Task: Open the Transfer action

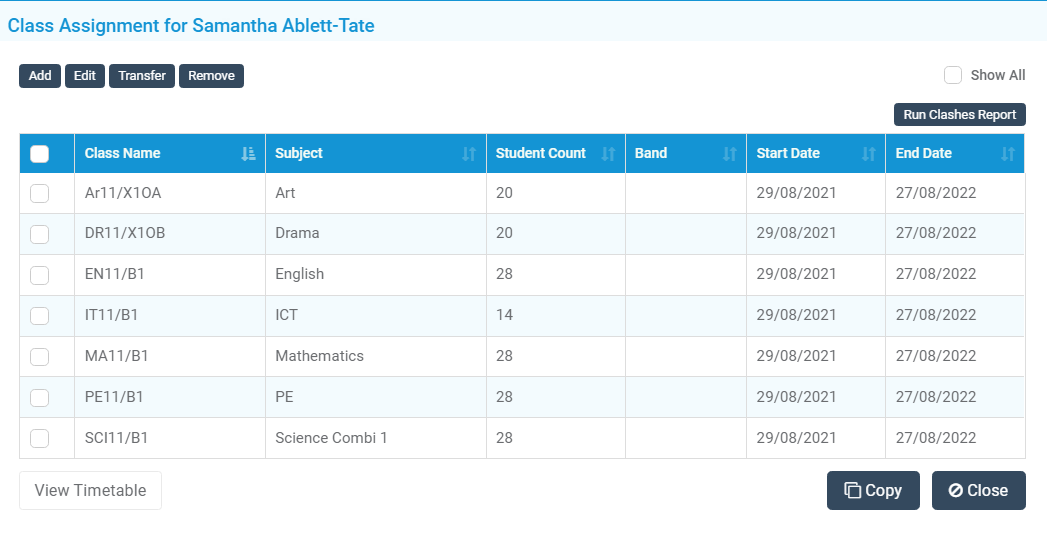Action: pyautogui.click(x=142, y=76)
